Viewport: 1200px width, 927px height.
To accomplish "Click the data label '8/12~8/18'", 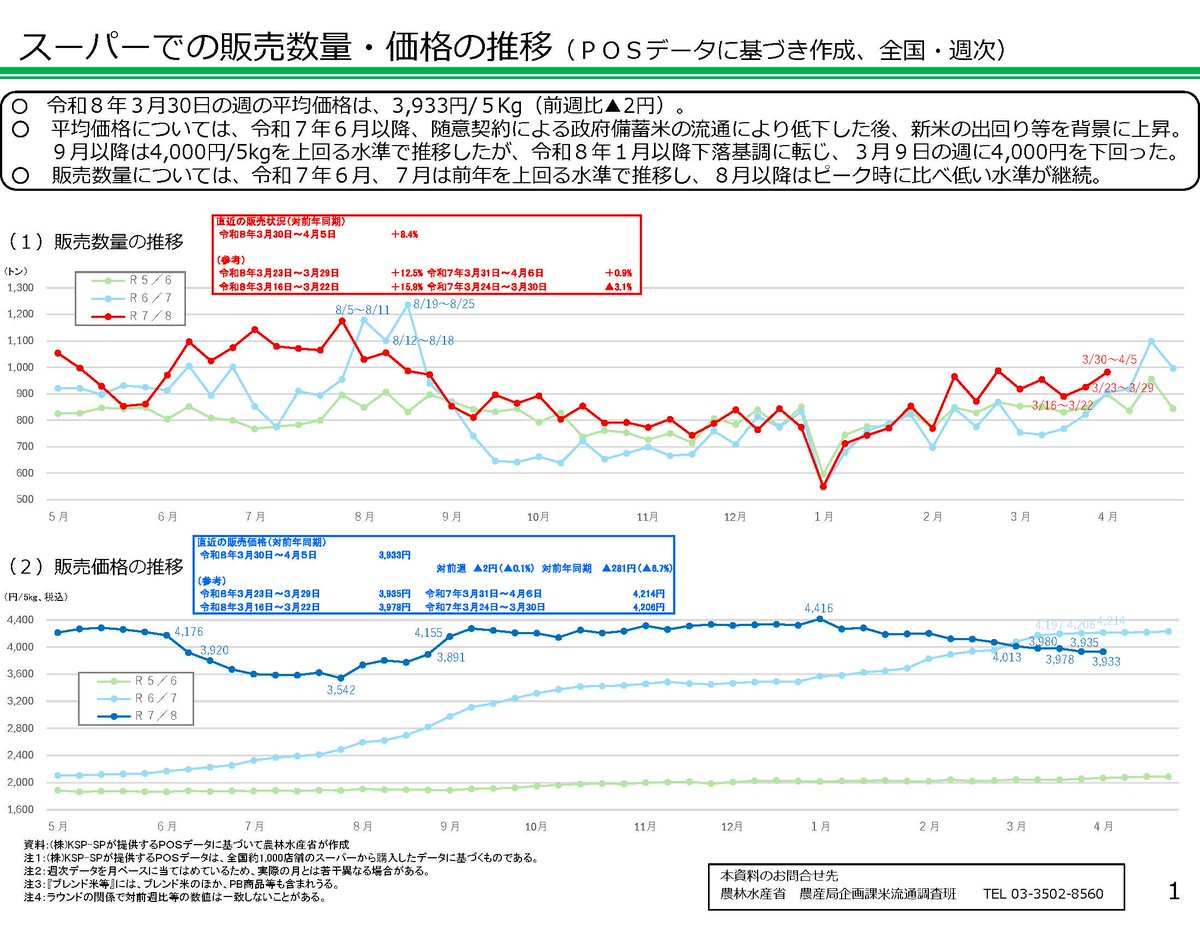I will point(423,340).
